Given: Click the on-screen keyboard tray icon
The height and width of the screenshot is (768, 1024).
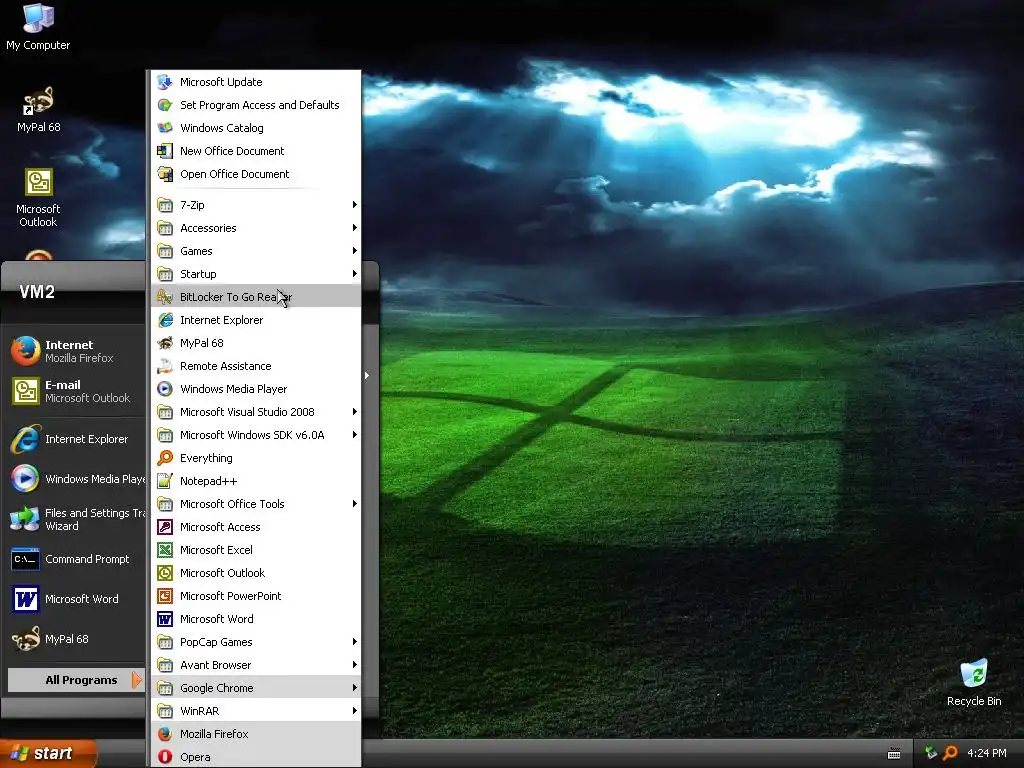Looking at the screenshot, I should coord(894,754).
